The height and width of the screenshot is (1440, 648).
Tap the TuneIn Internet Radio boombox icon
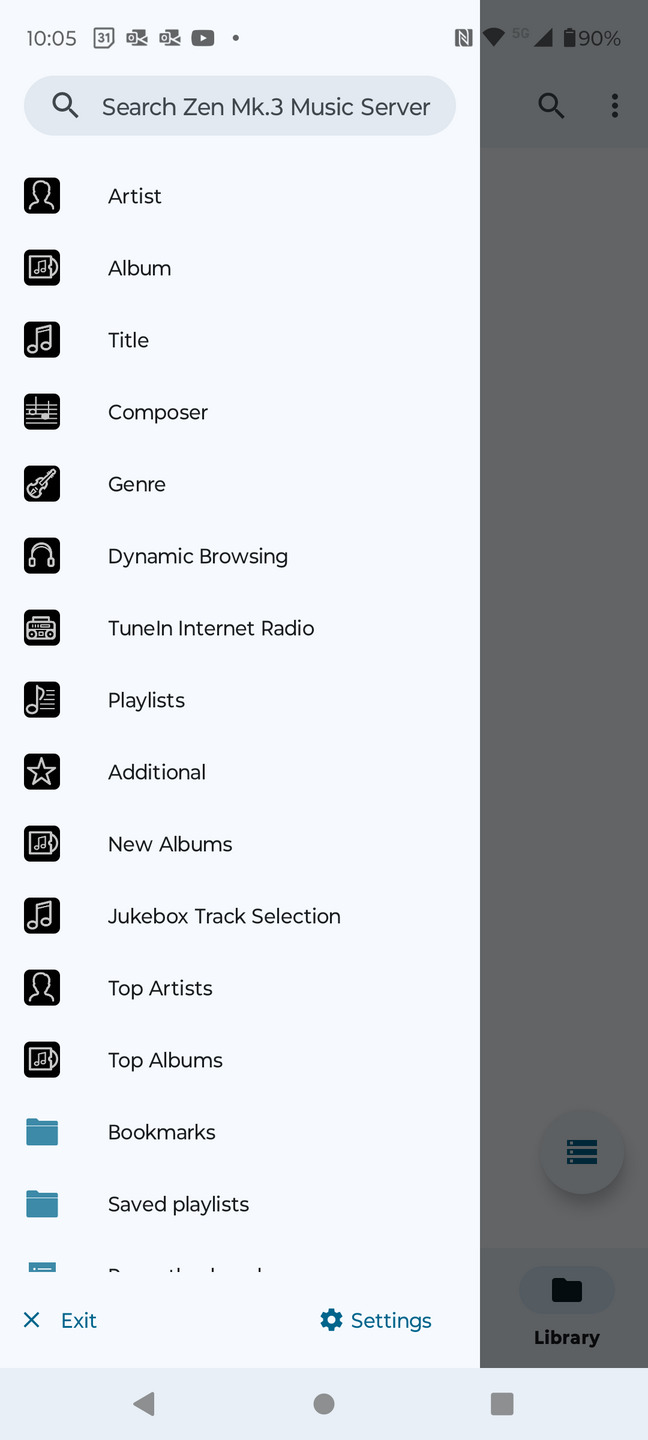[x=42, y=628]
